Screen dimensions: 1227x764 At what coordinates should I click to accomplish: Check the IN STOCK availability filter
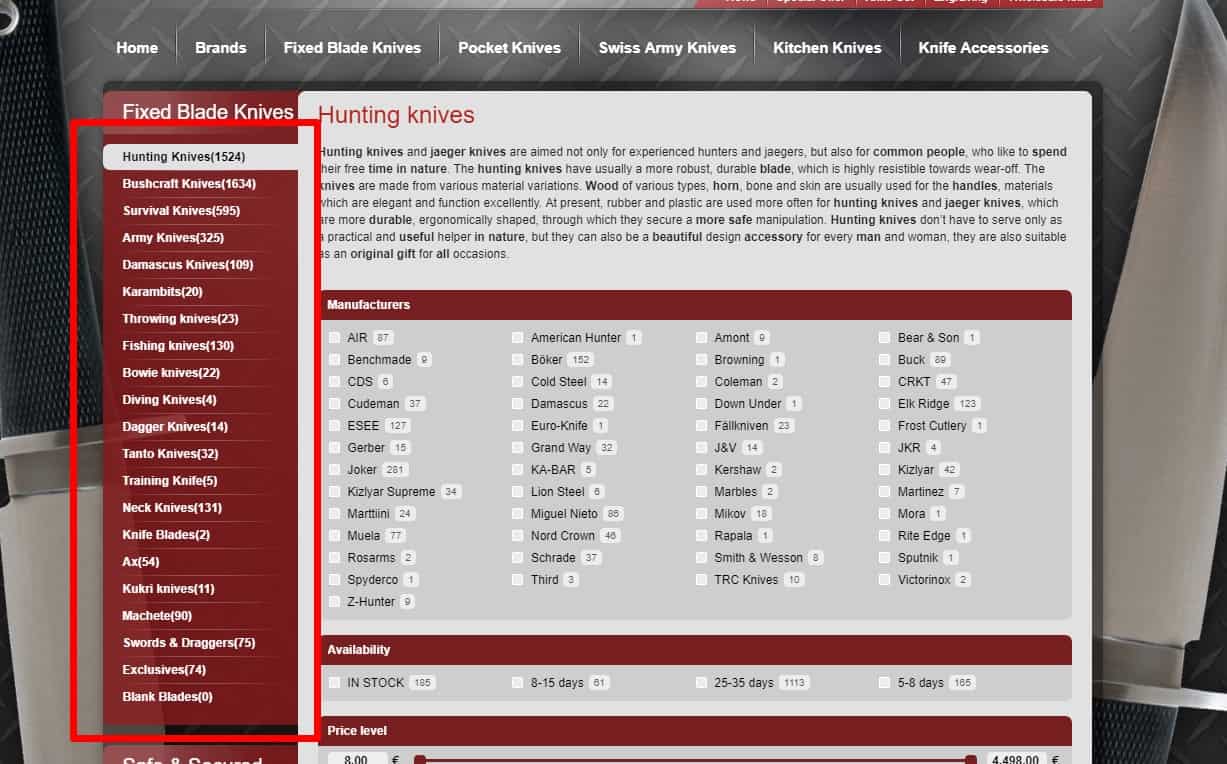pyautogui.click(x=334, y=682)
